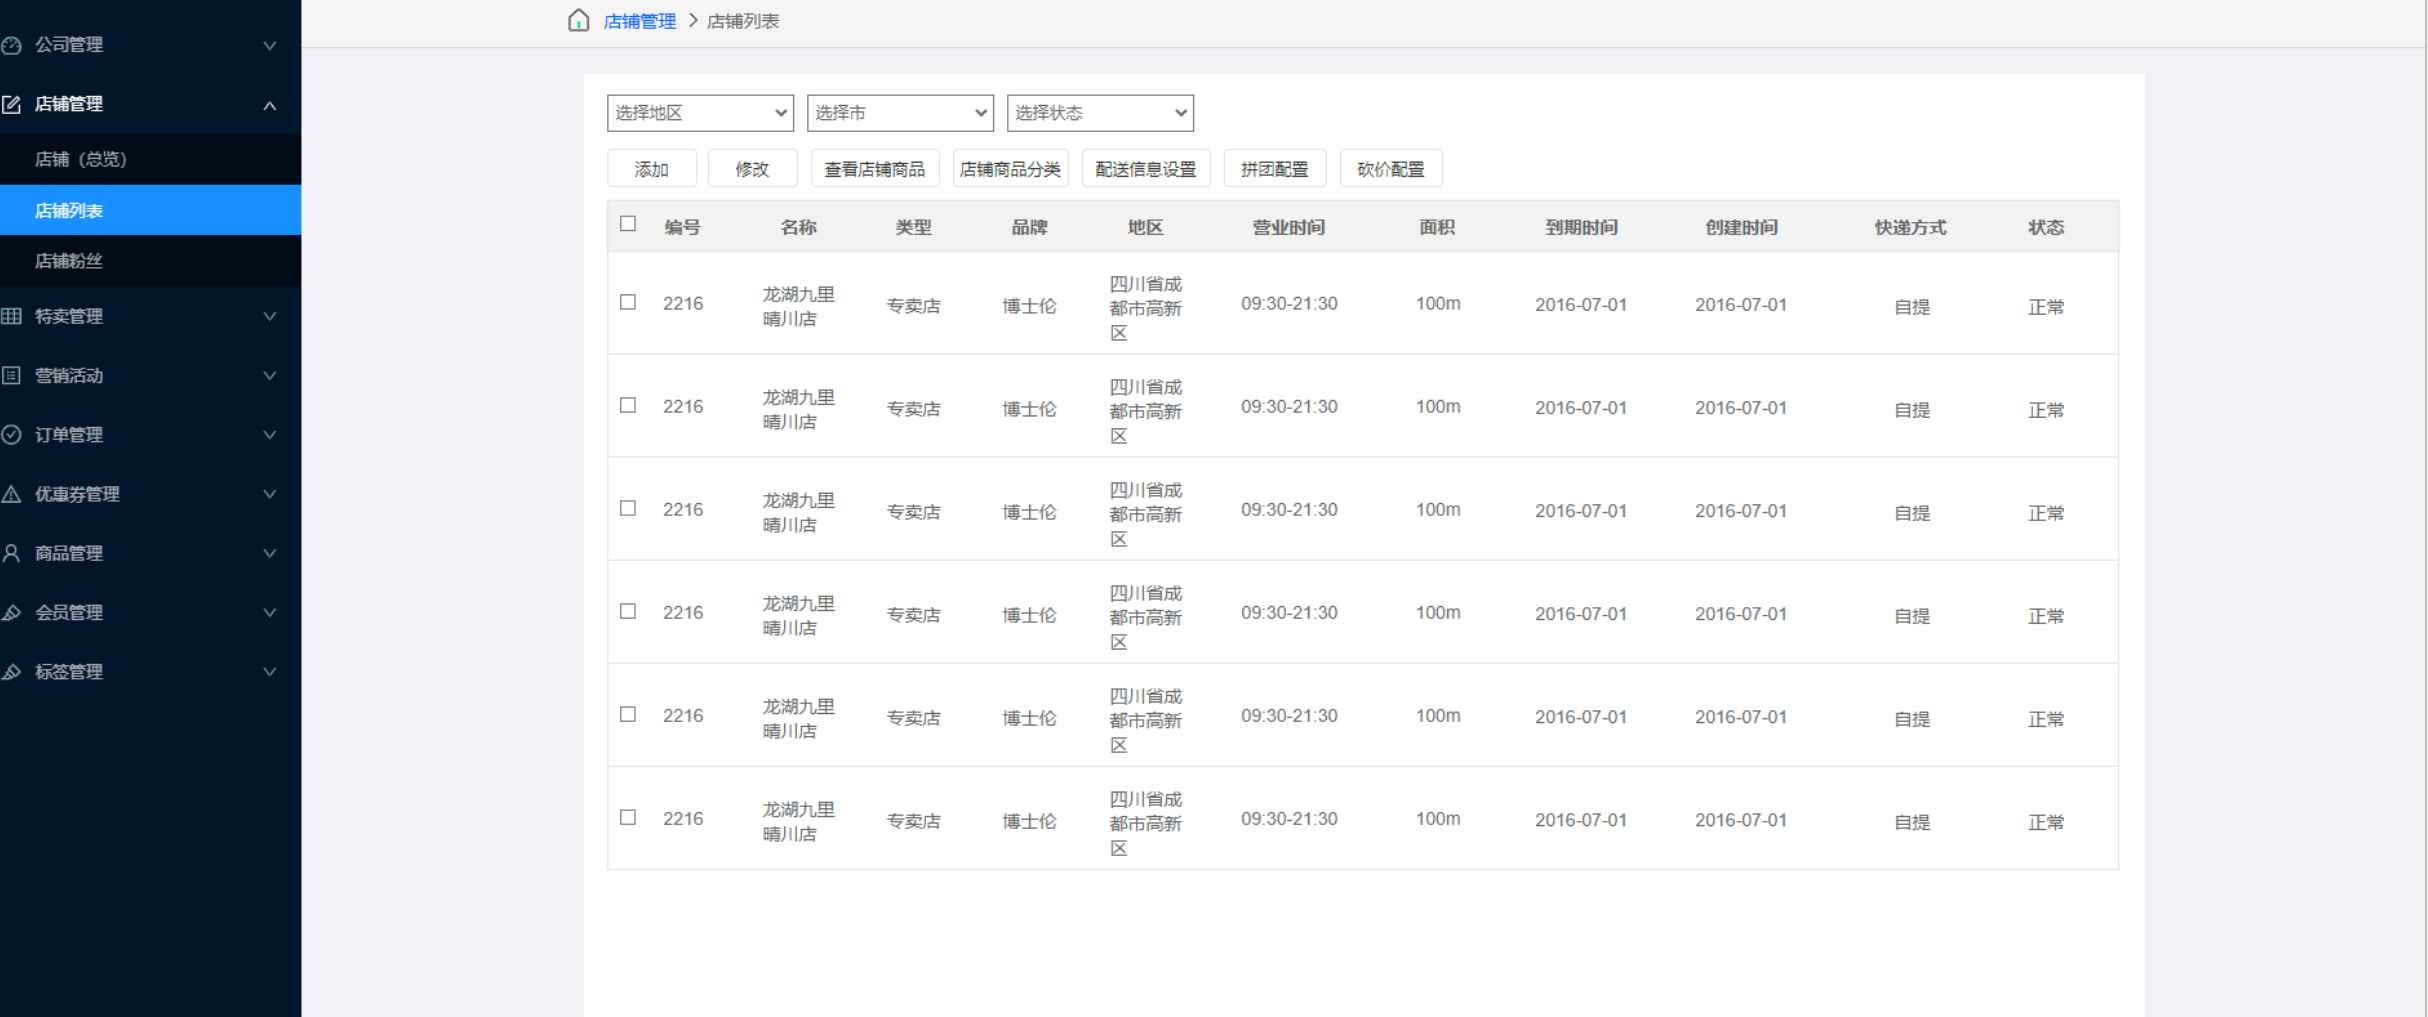Click the 到期时间 column header
Screen dimensions: 2428x1017
[1581, 227]
